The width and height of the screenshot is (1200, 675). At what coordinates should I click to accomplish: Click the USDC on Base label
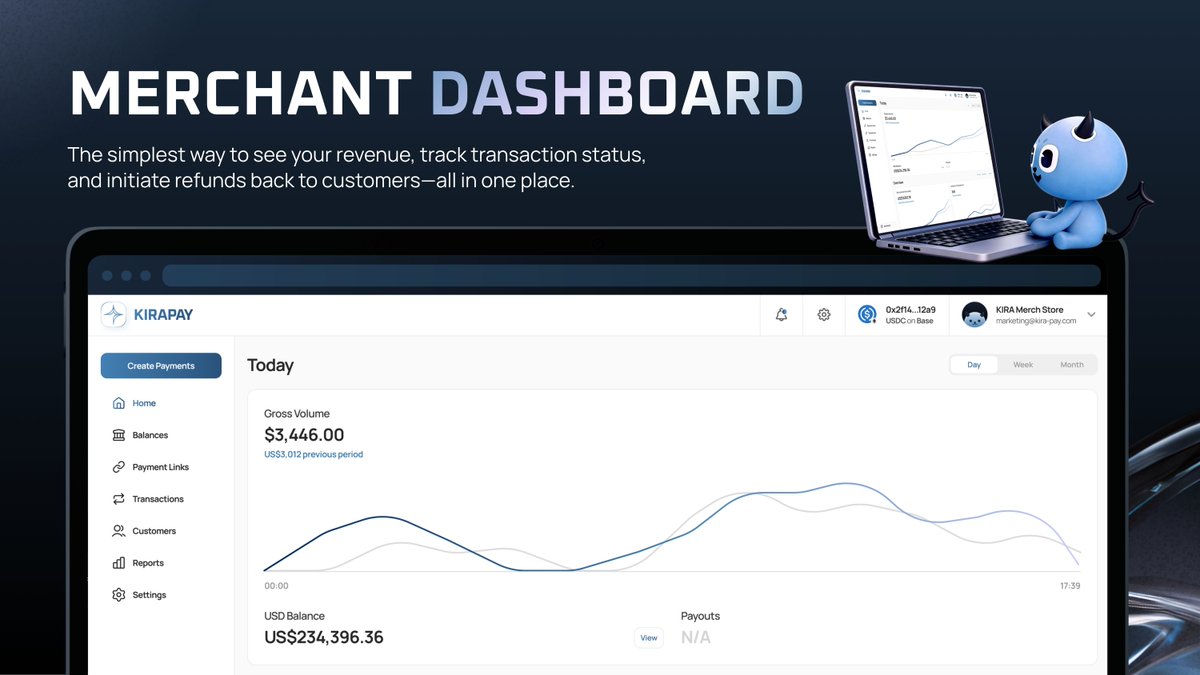(x=910, y=321)
